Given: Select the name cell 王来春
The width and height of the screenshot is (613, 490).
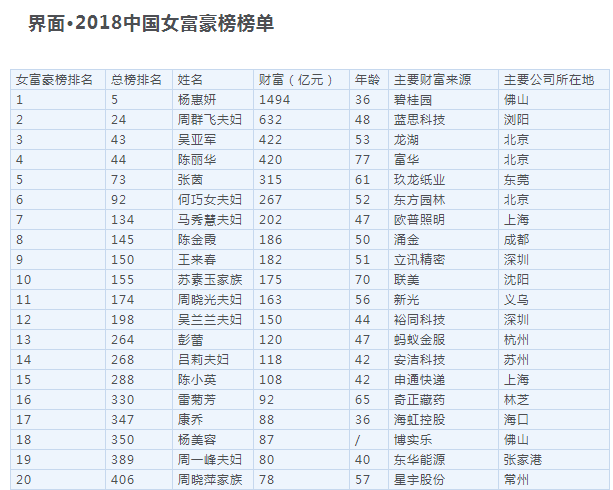Looking at the screenshot, I should tap(197, 260).
